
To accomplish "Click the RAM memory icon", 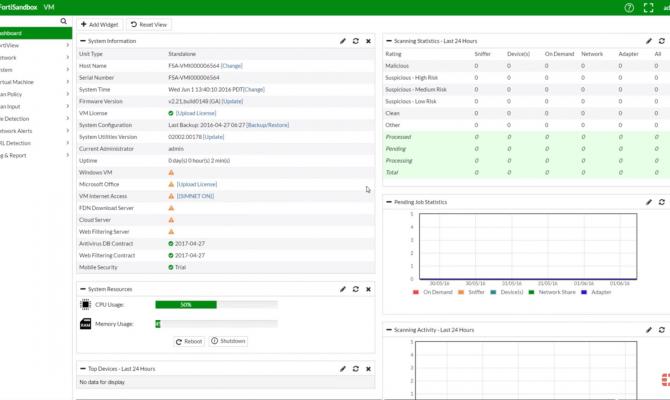I will (x=85, y=324).
